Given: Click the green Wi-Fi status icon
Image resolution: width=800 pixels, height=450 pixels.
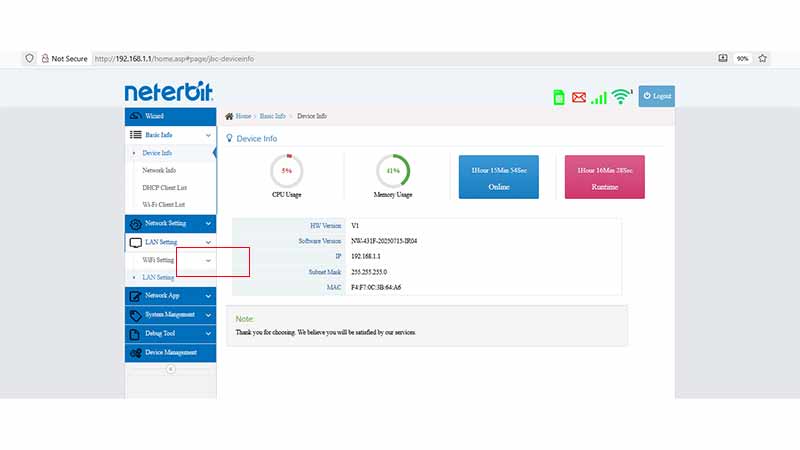Looking at the screenshot, I should tap(621, 96).
